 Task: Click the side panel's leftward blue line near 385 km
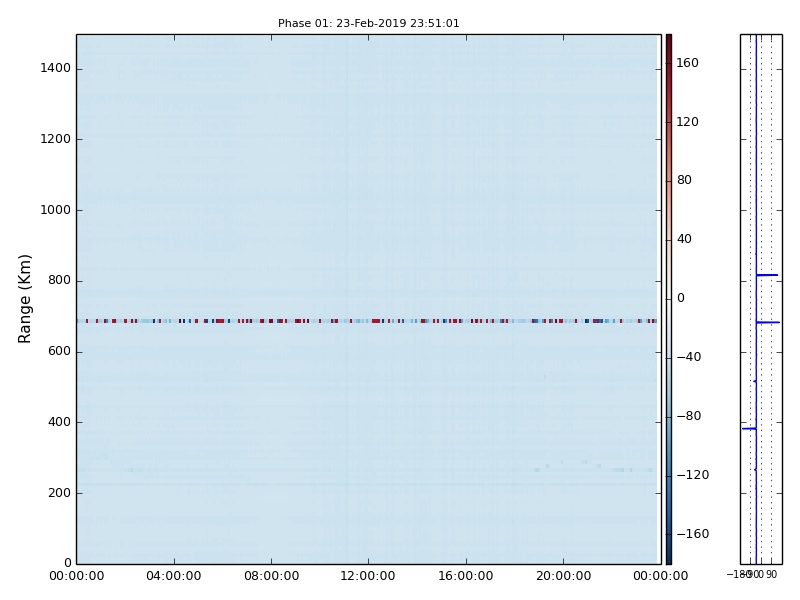coord(748,428)
